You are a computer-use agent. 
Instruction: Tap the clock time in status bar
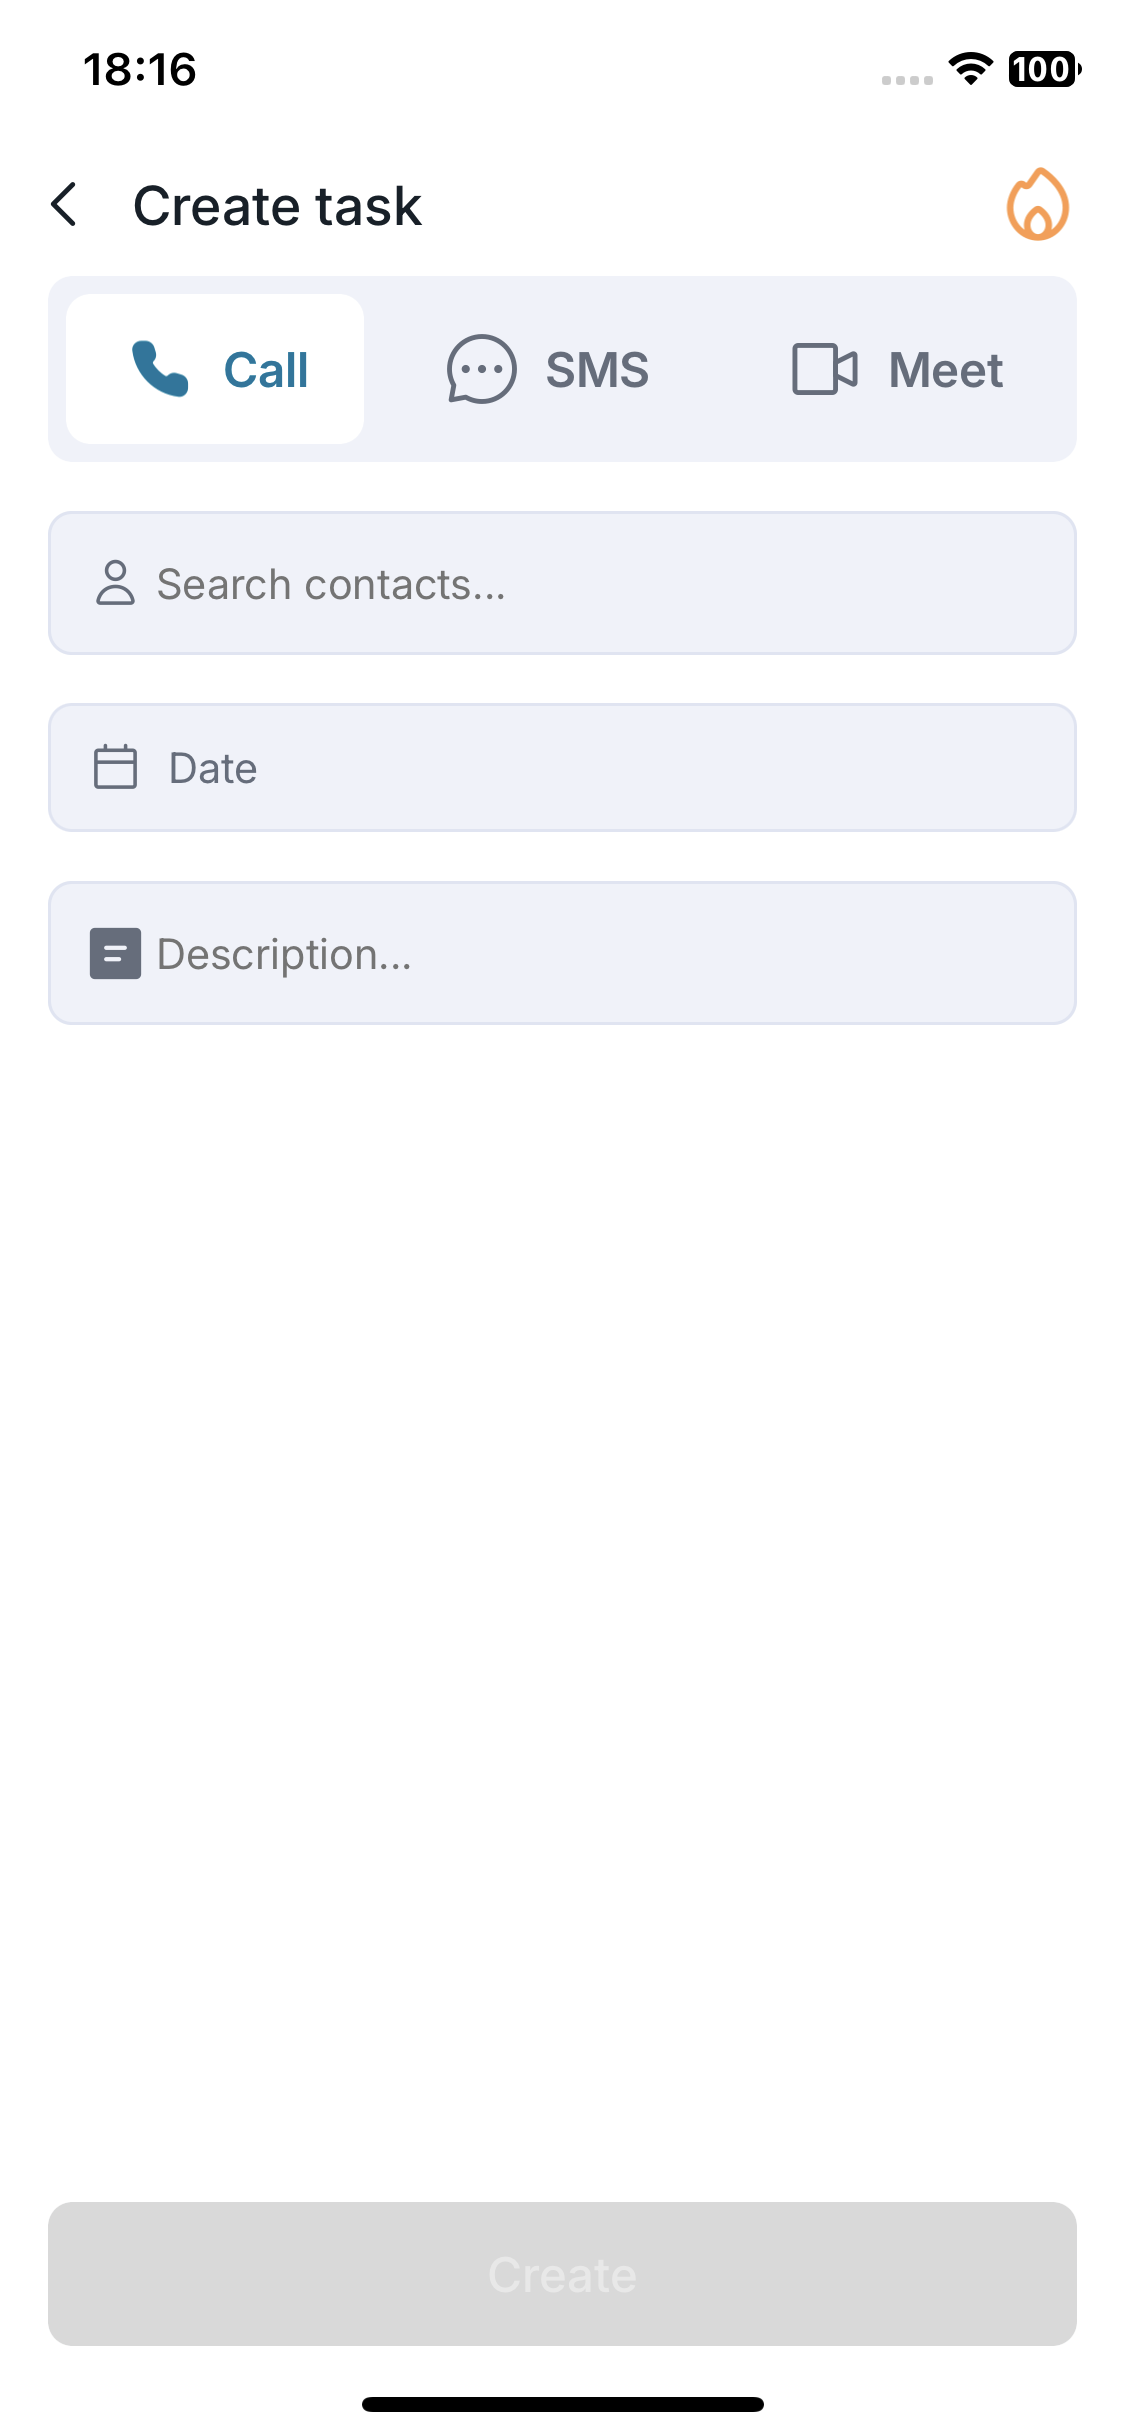click(x=140, y=70)
